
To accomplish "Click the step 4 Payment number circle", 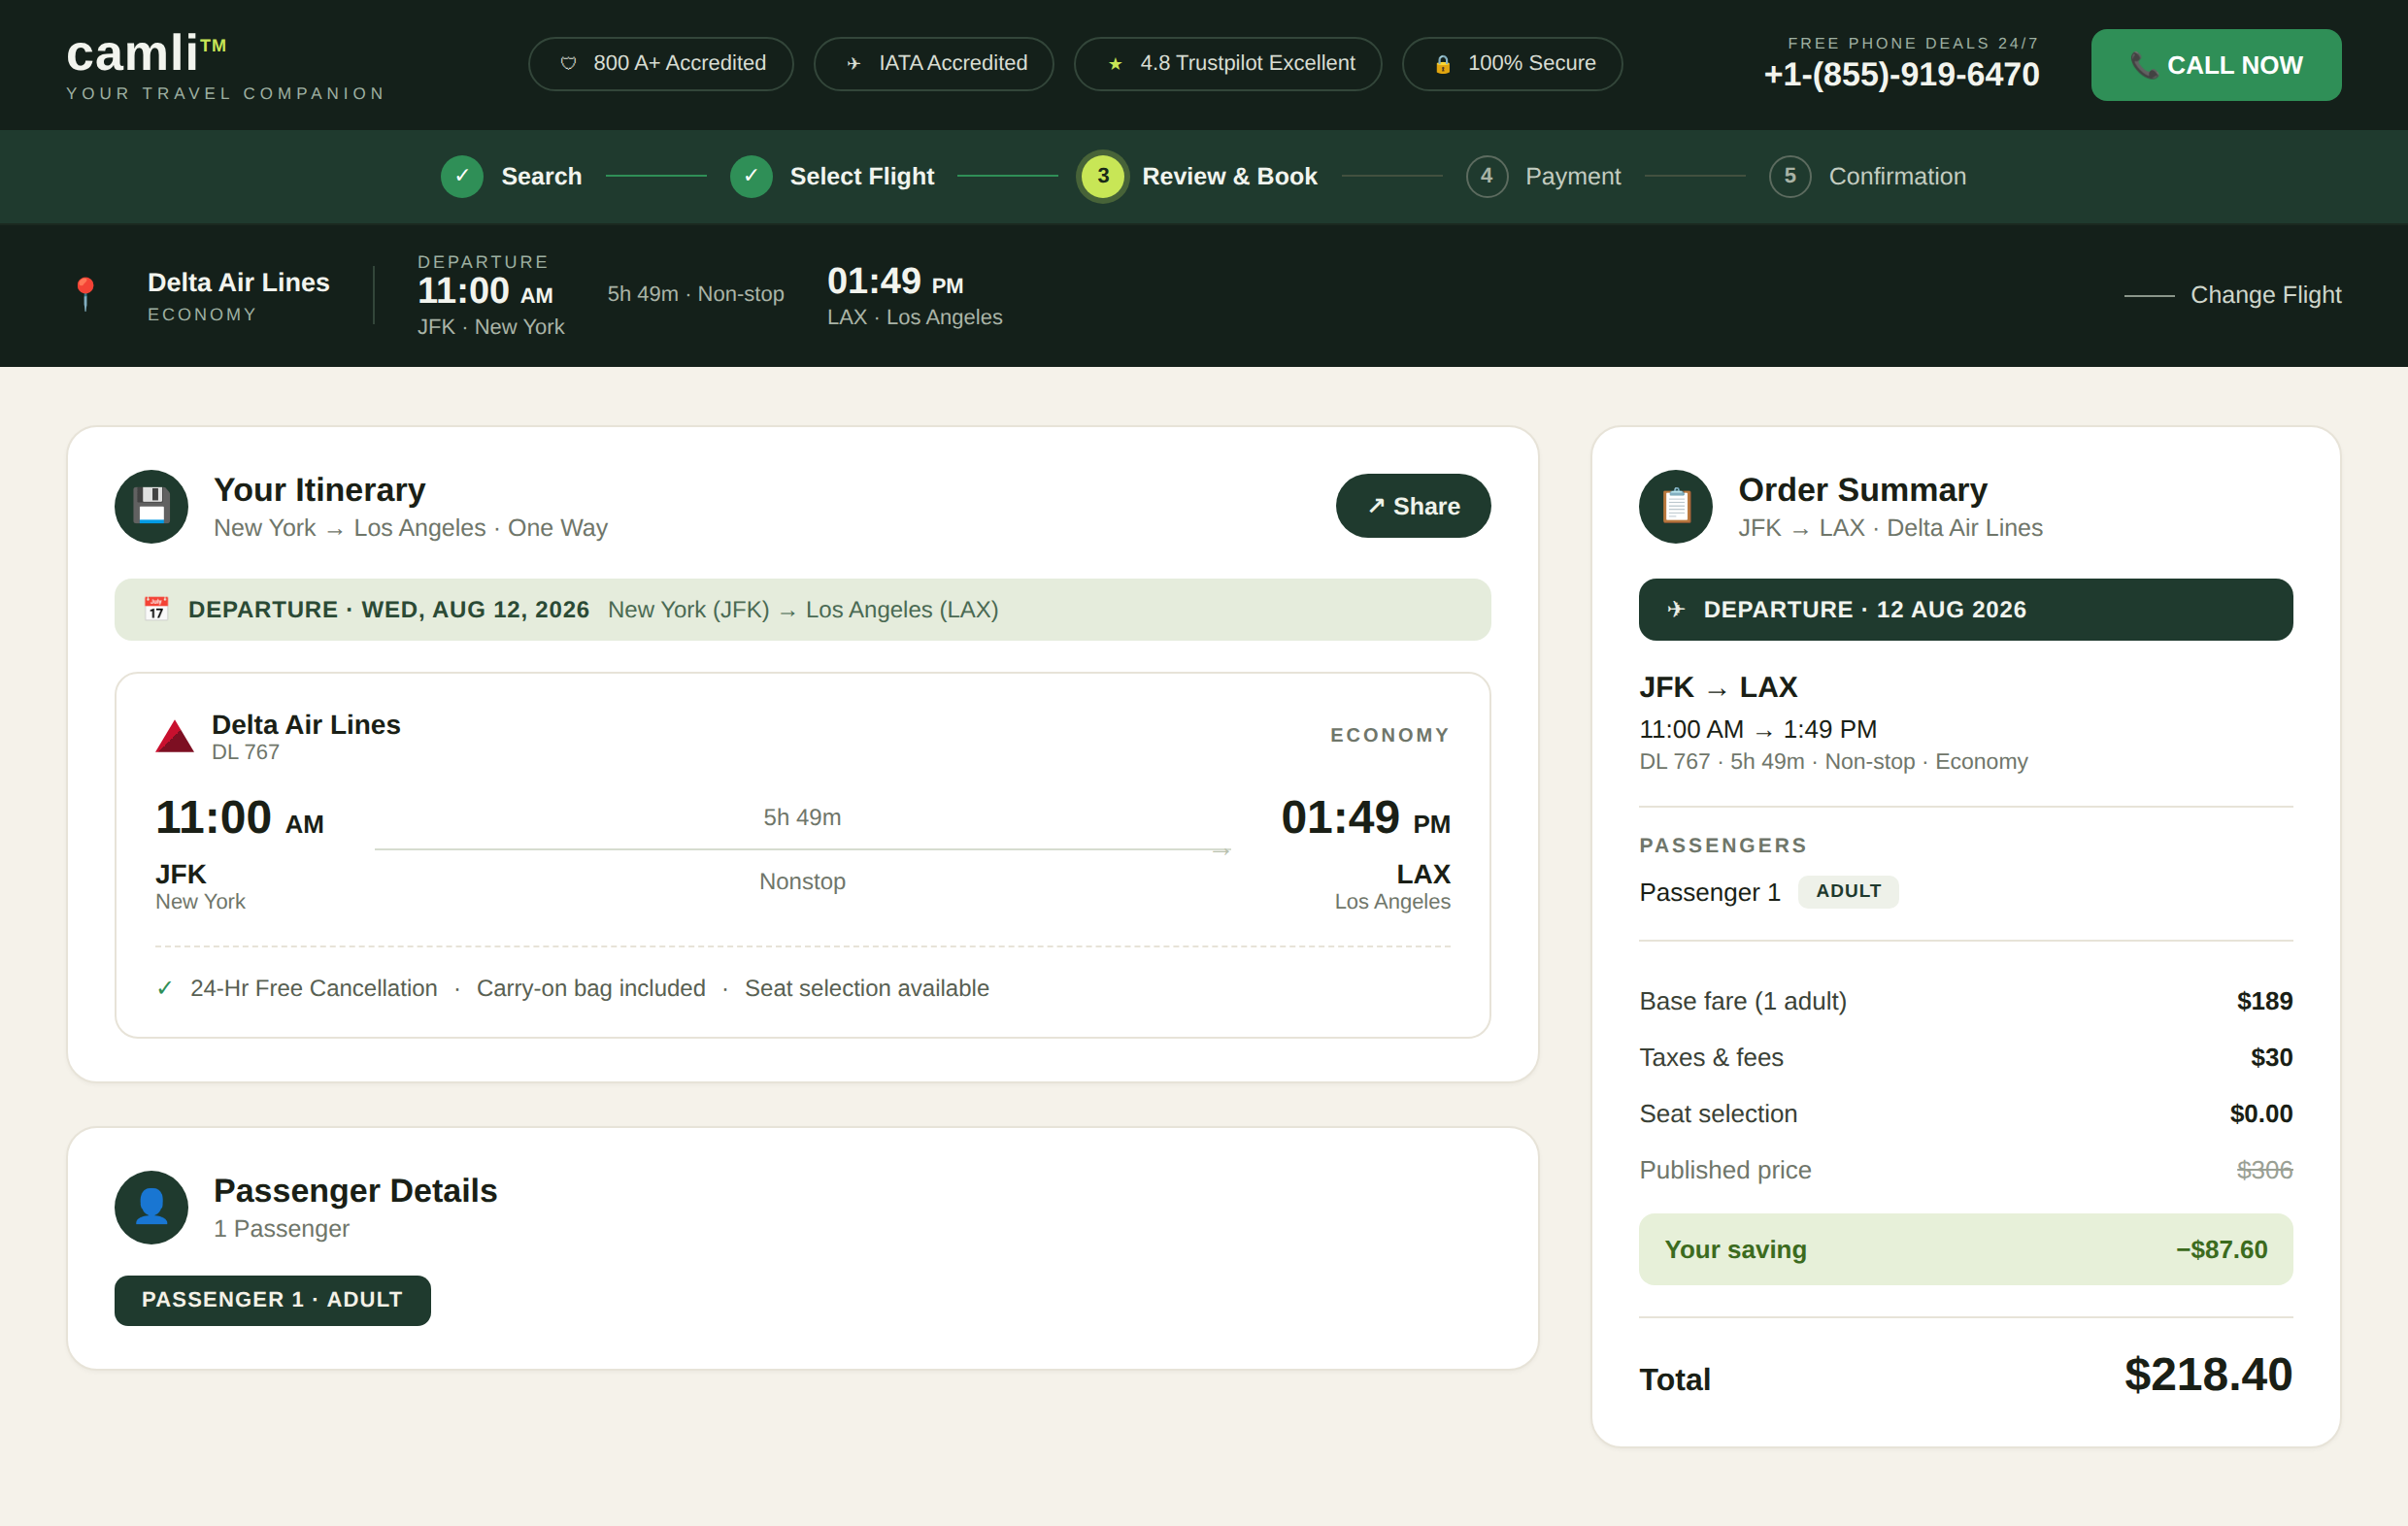I will (x=1487, y=176).
